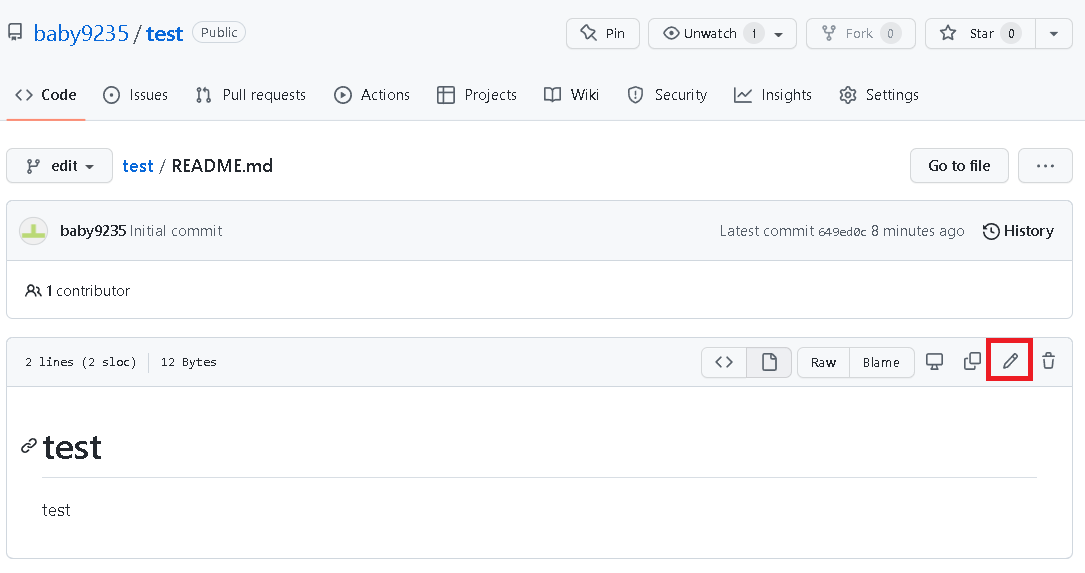Open the Raw file view
Screen dimensions: 1085x573
click(823, 362)
